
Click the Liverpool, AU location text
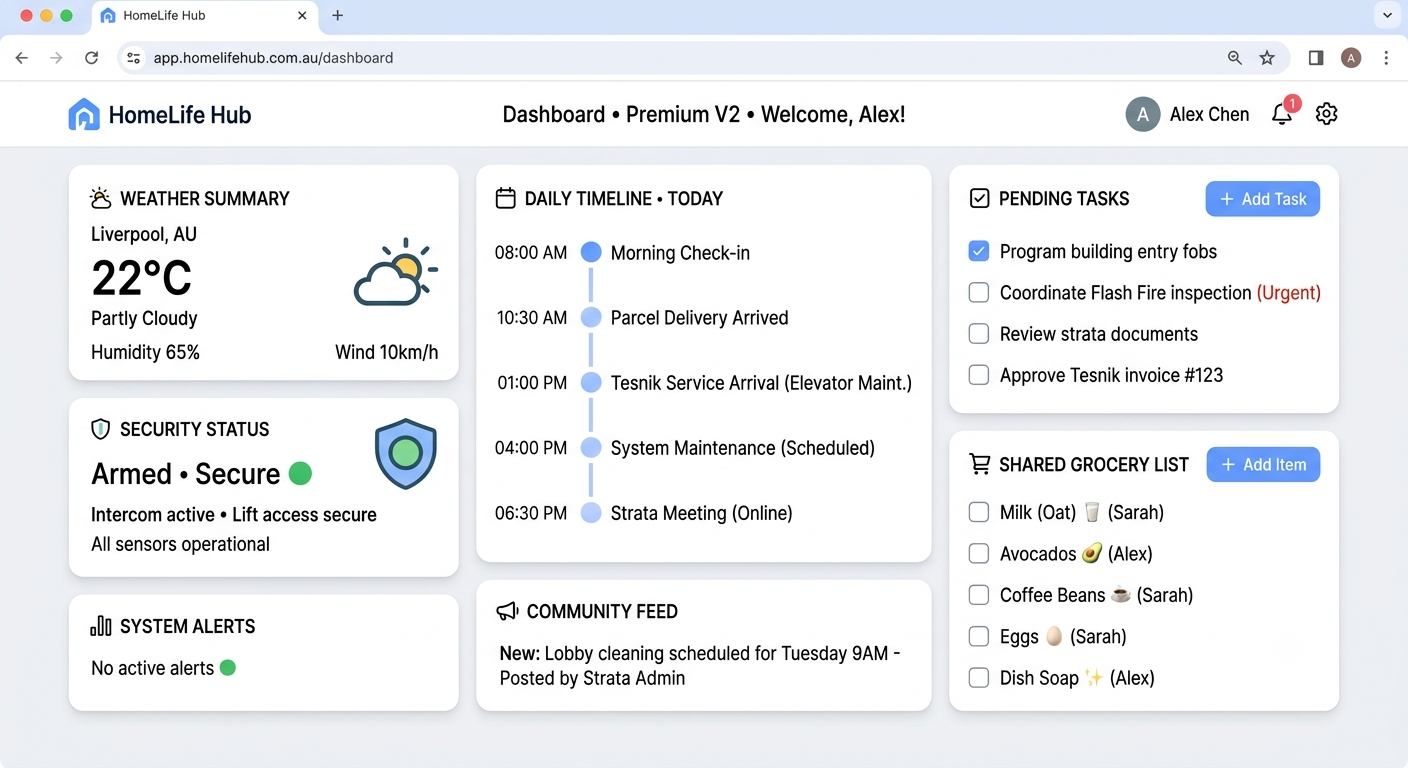pos(144,235)
